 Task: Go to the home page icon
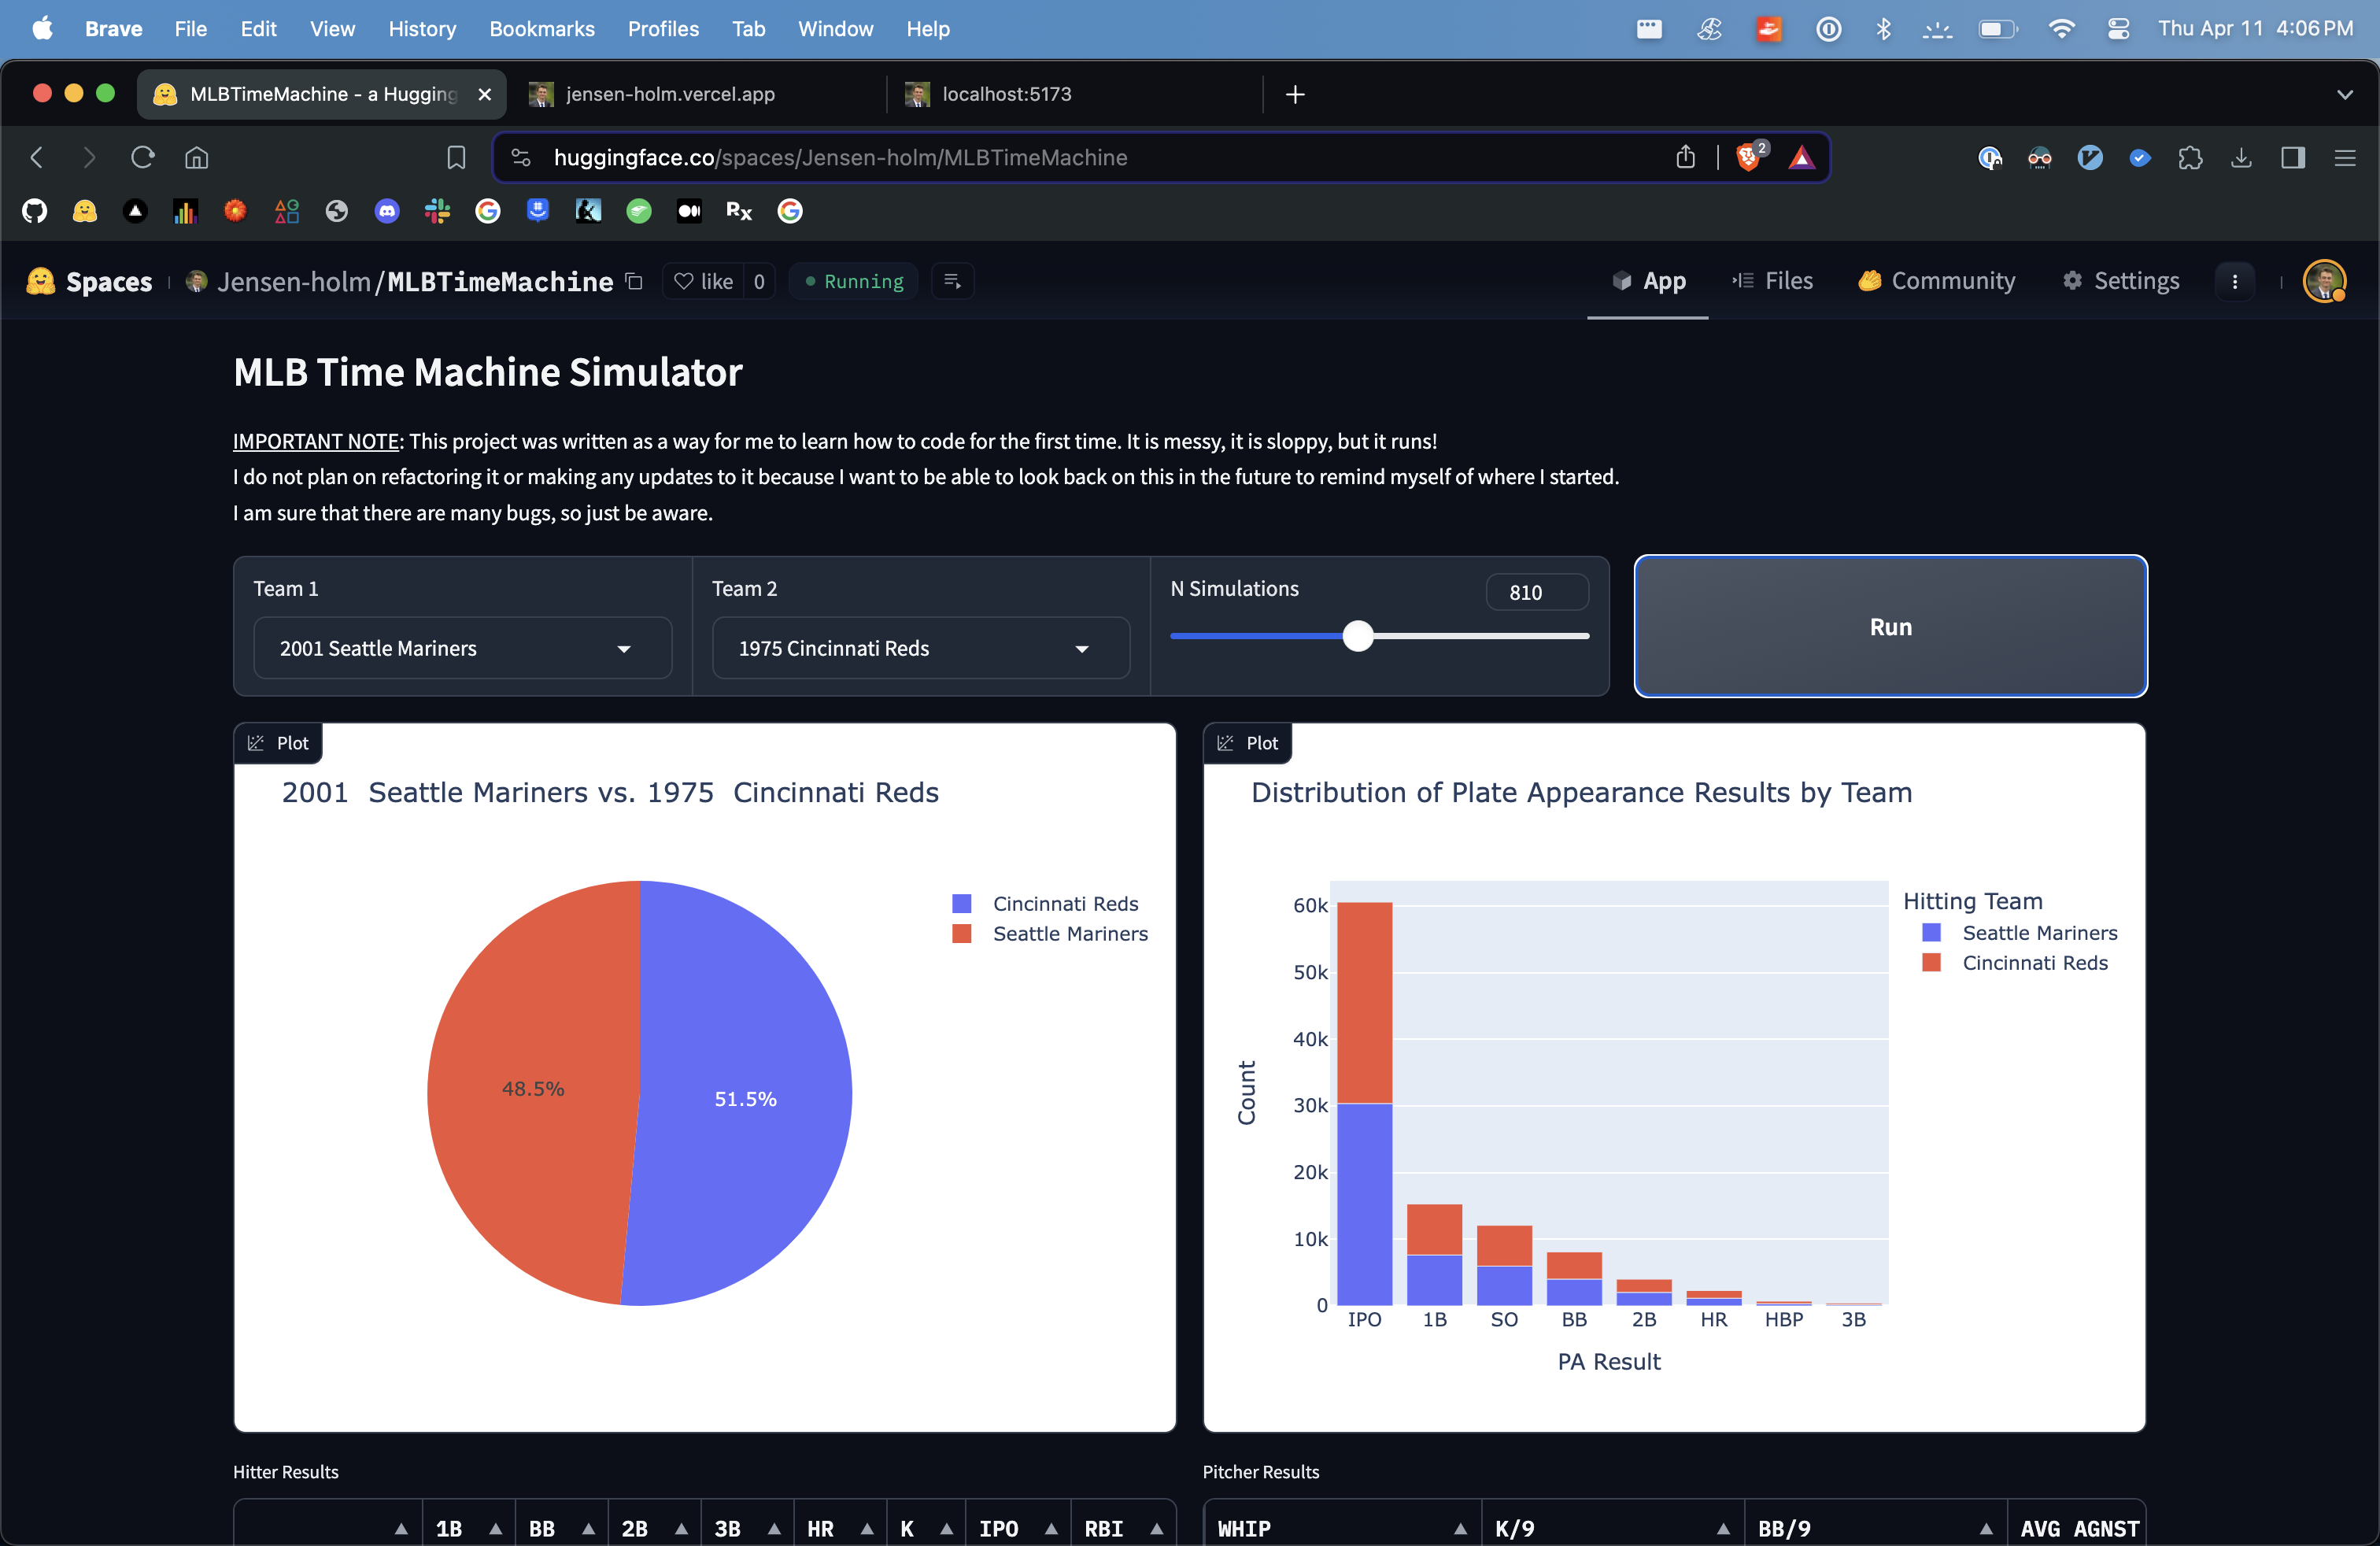click(196, 157)
